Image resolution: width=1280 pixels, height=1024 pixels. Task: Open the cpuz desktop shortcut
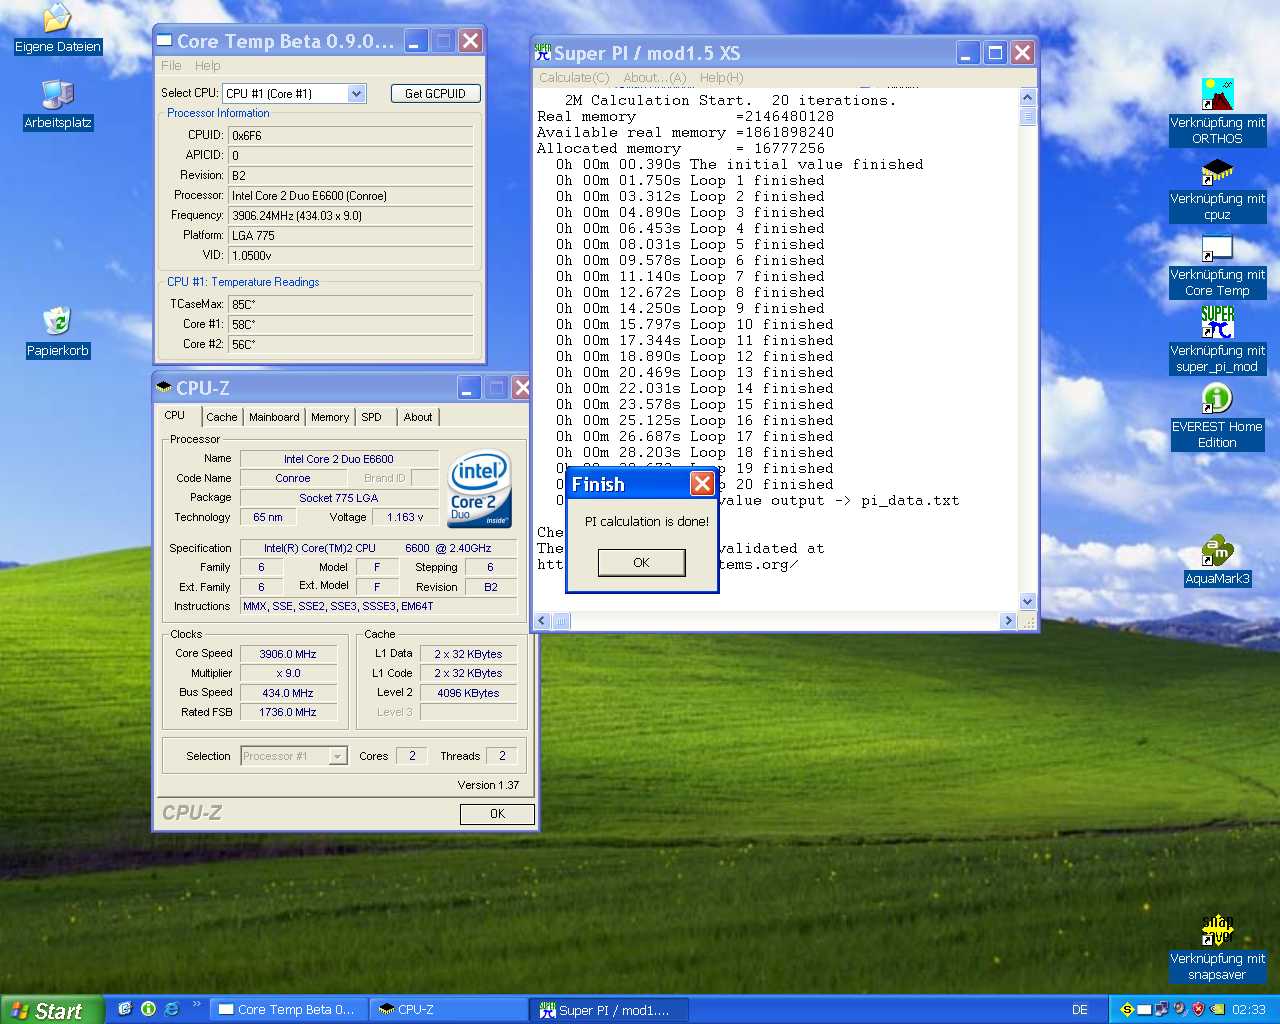pyautogui.click(x=1217, y=172)
